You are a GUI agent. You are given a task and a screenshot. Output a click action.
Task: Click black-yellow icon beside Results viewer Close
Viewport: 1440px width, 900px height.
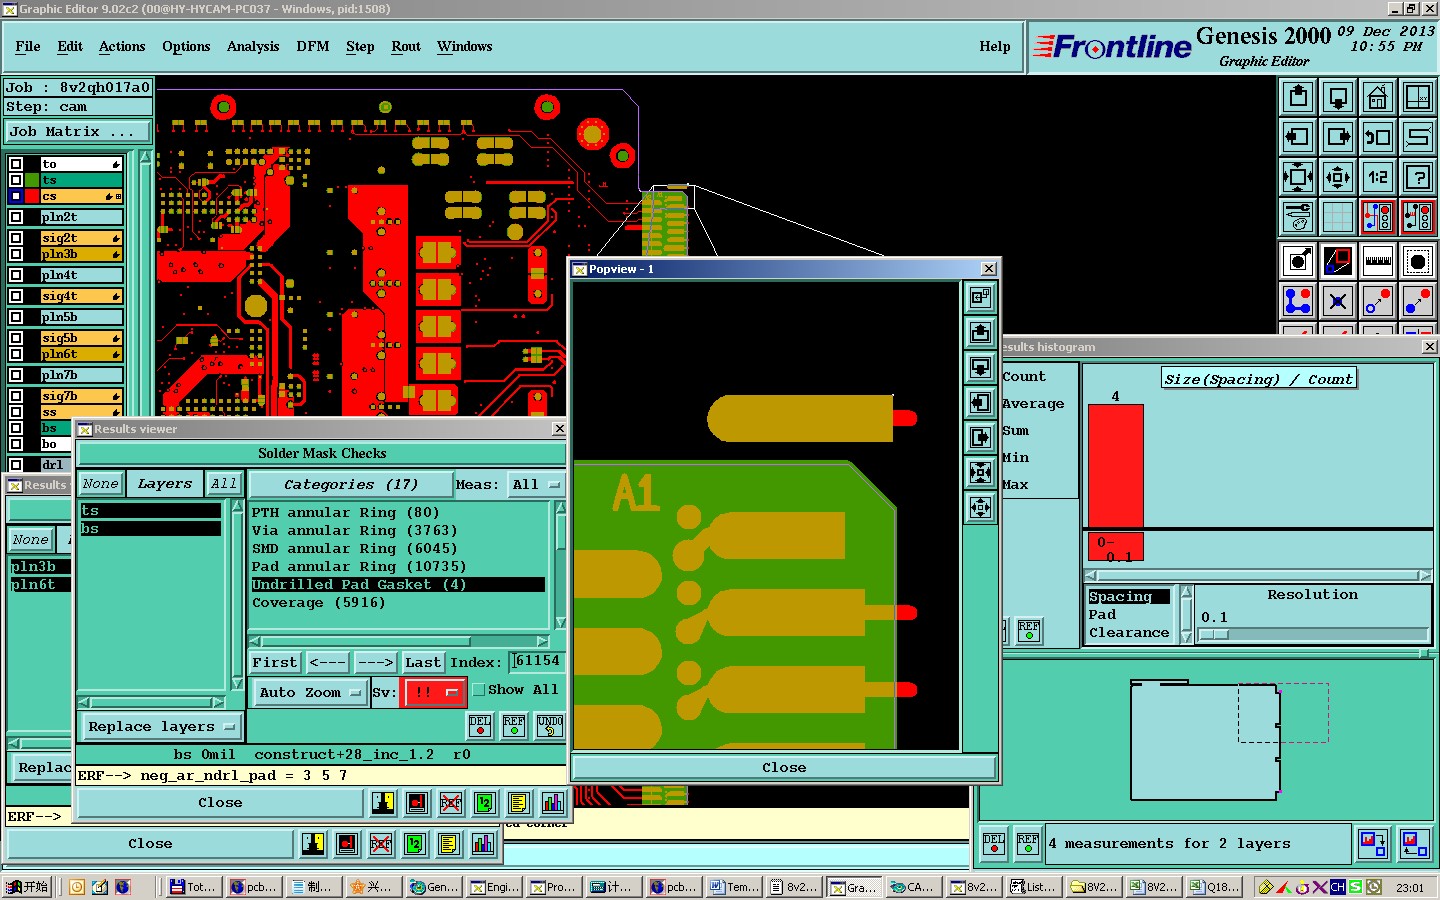point(384,803)
